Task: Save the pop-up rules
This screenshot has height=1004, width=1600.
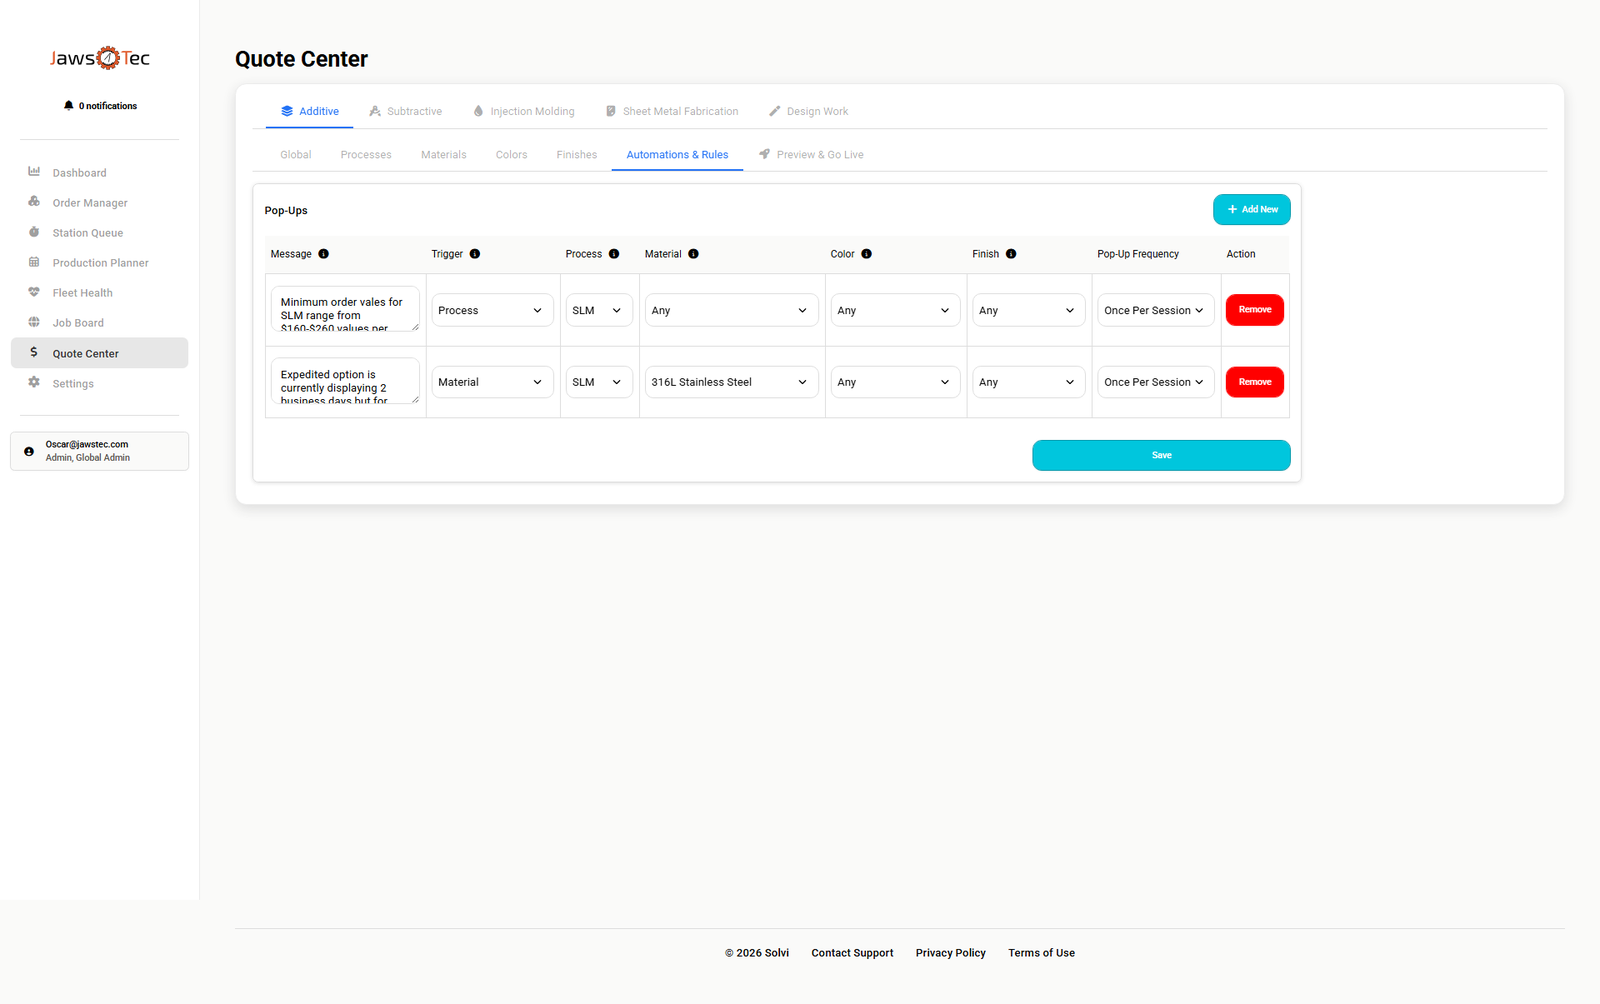Action: 1161,455
